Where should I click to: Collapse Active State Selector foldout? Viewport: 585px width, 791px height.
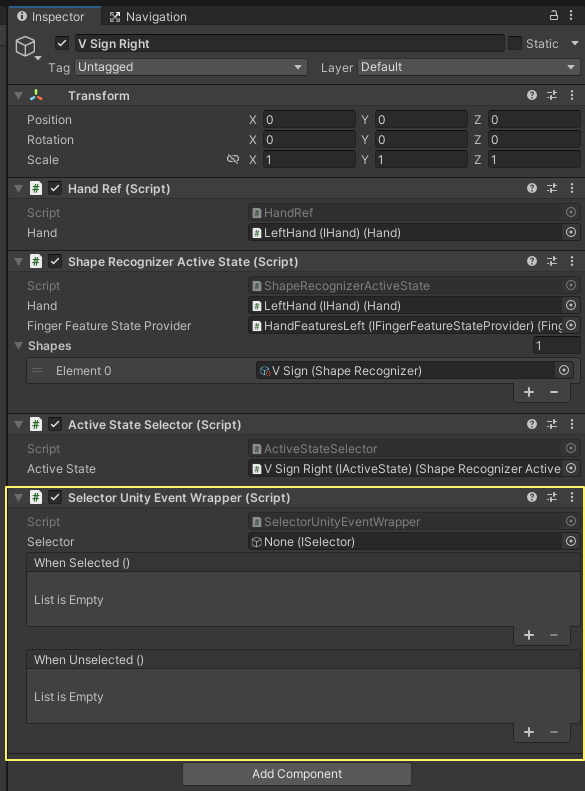click(19, 425)
